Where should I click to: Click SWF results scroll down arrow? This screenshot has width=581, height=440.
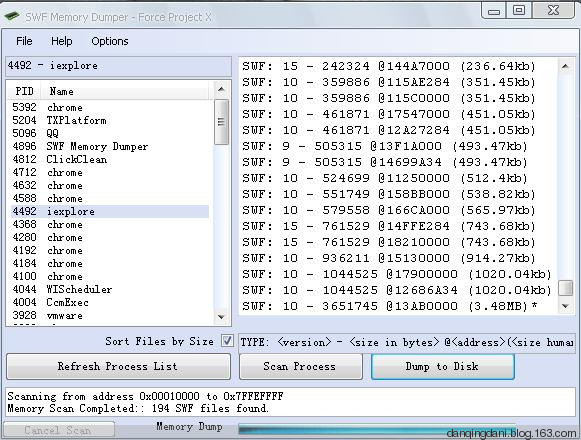(565, 306)
